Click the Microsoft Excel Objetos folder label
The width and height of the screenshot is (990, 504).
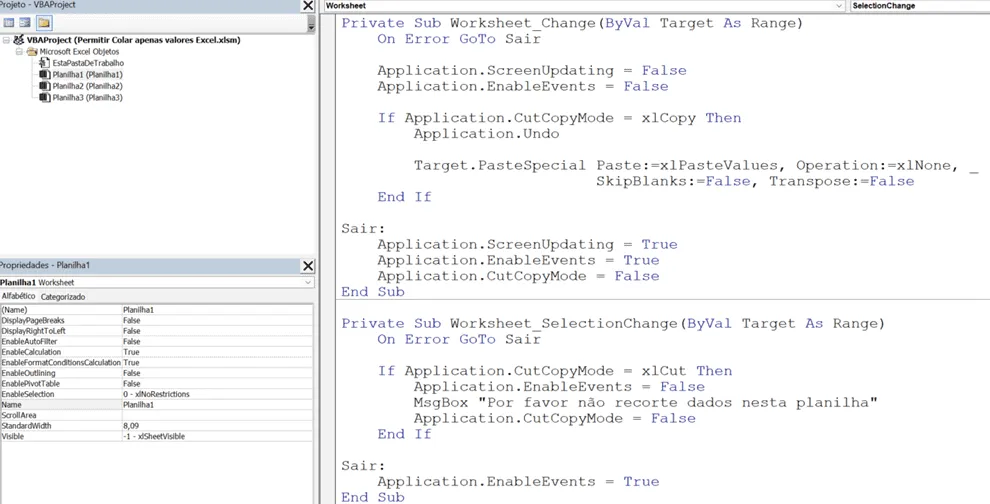(79, 51)
